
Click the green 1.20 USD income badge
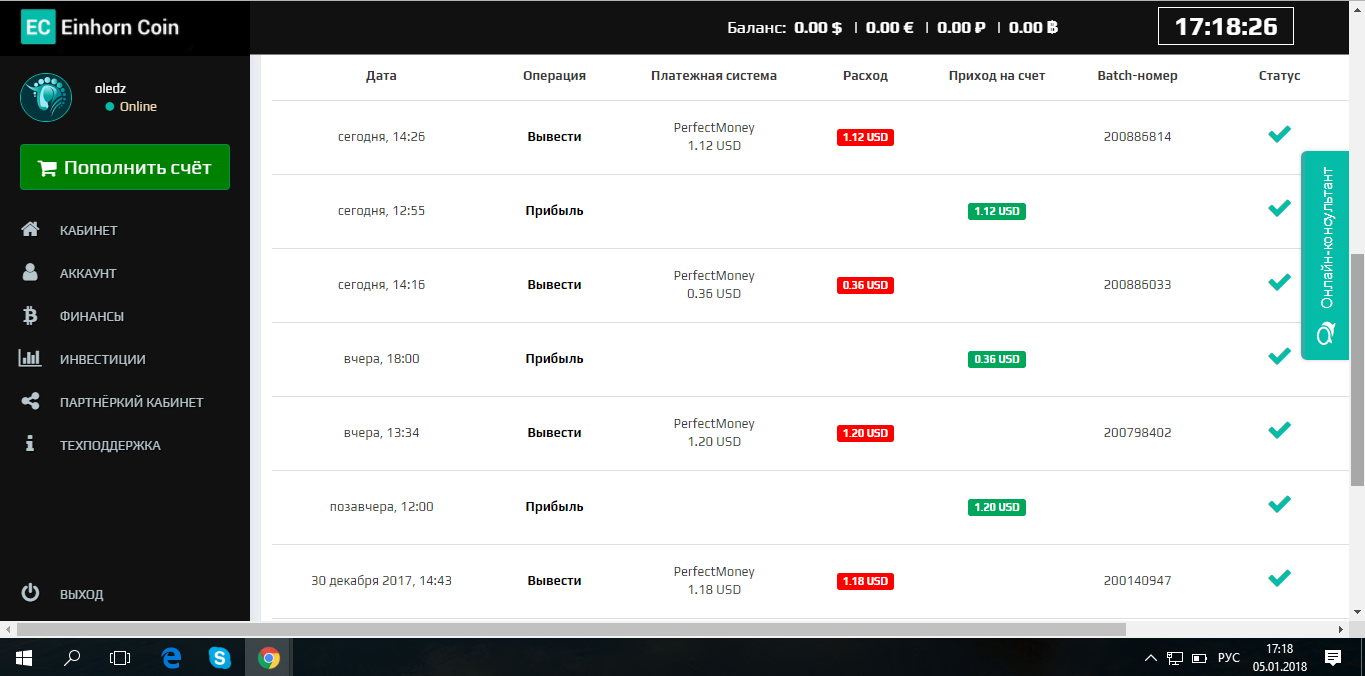tap(996, 507)
